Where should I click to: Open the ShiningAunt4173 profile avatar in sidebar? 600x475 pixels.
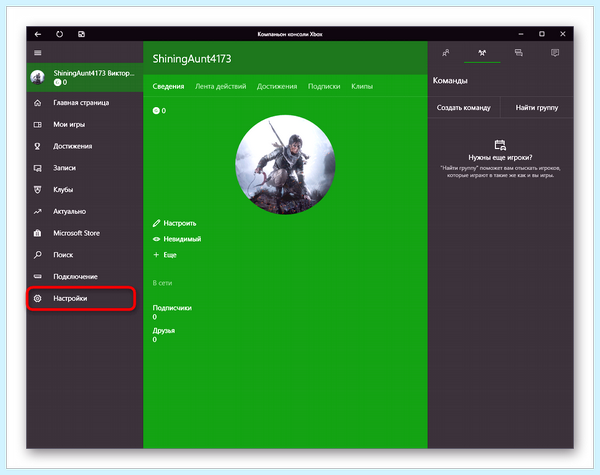click(38, 77)
